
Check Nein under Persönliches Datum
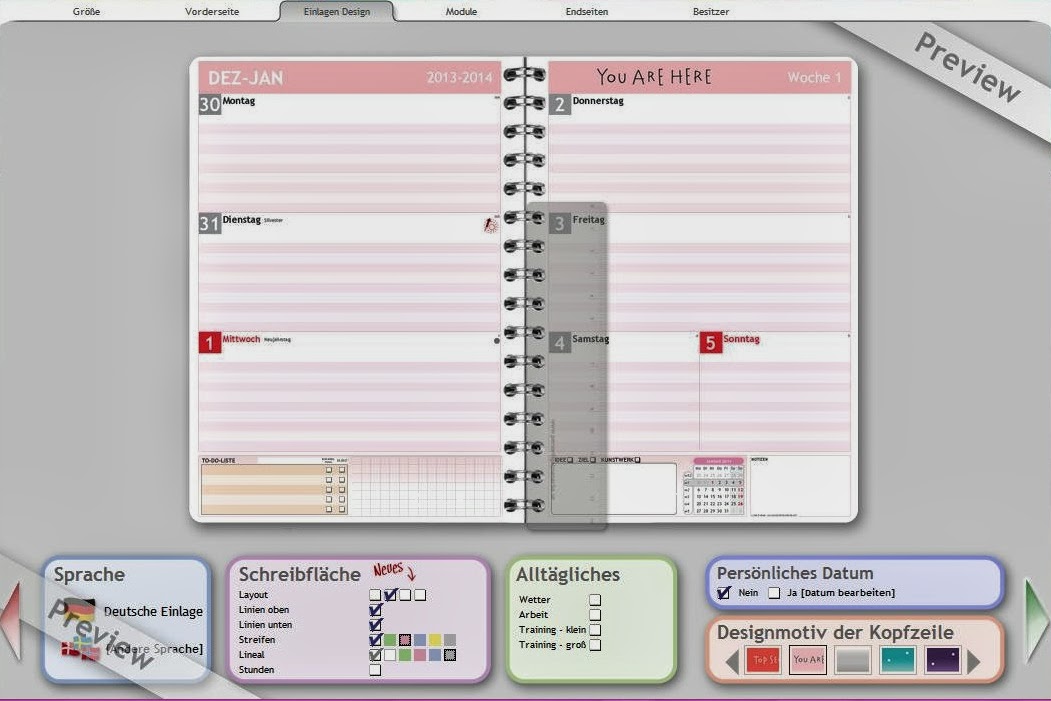click(x=724, y=593)
